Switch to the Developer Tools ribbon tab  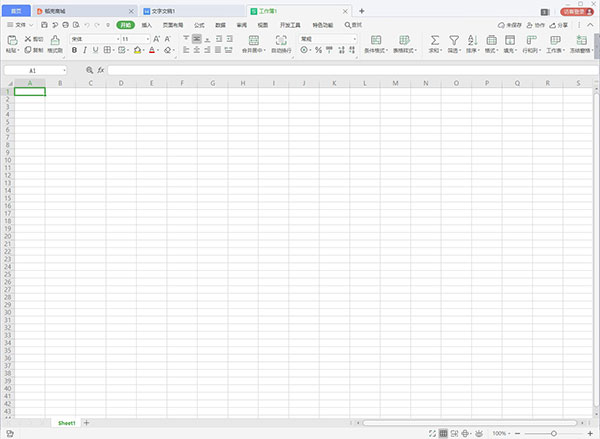290,25
